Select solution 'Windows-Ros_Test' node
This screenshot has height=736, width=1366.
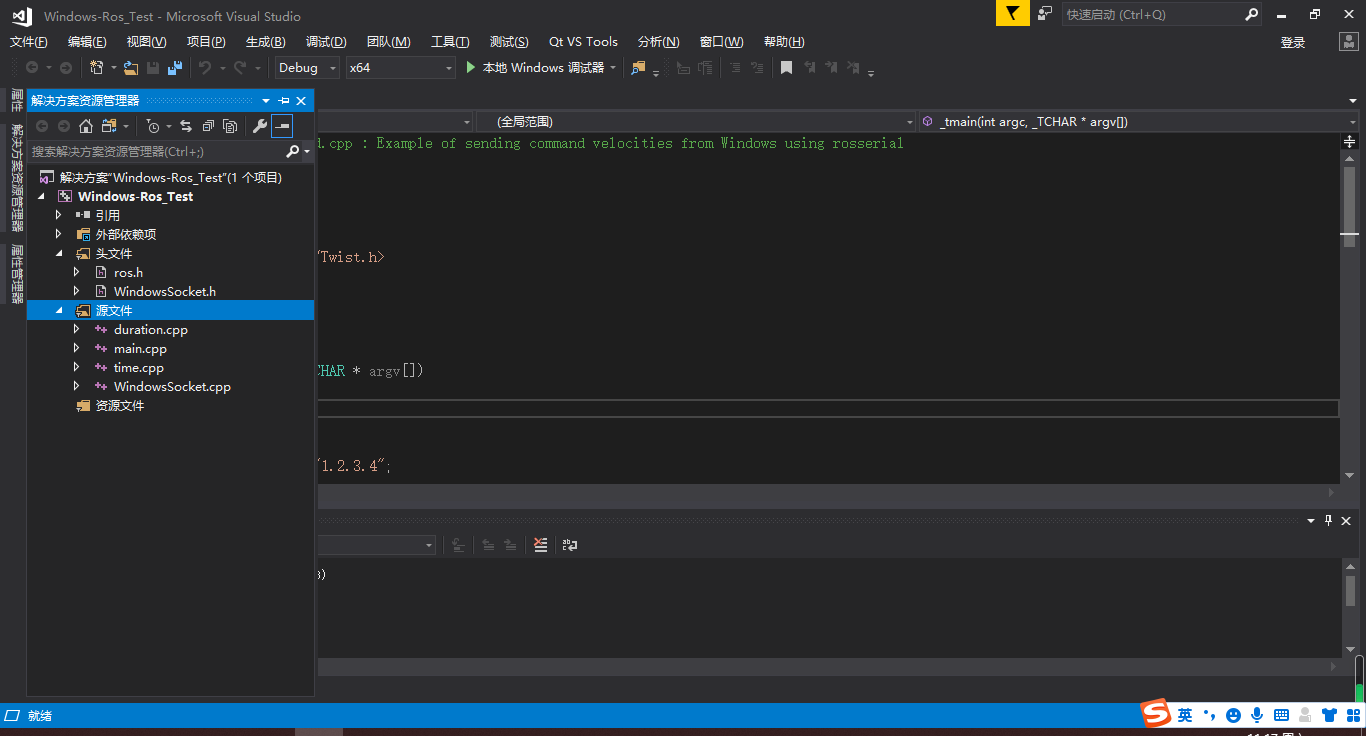pos(170,177)
